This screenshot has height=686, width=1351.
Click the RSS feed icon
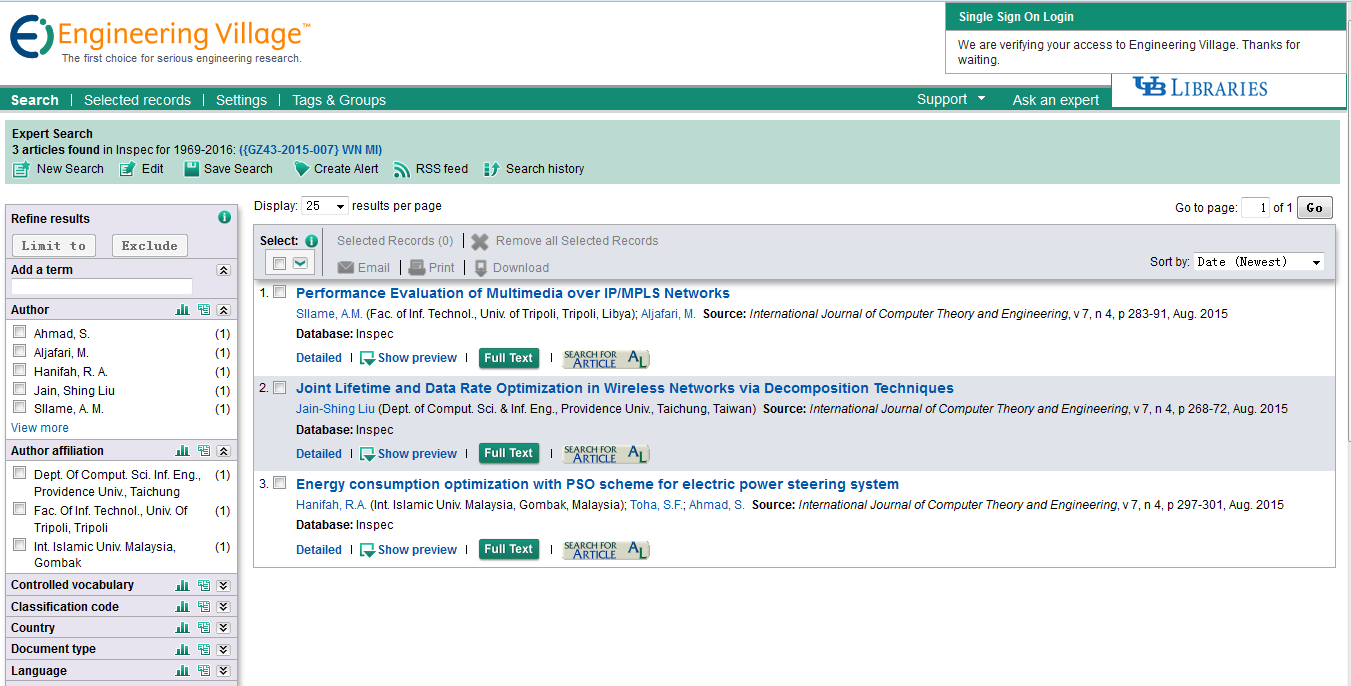402,169
